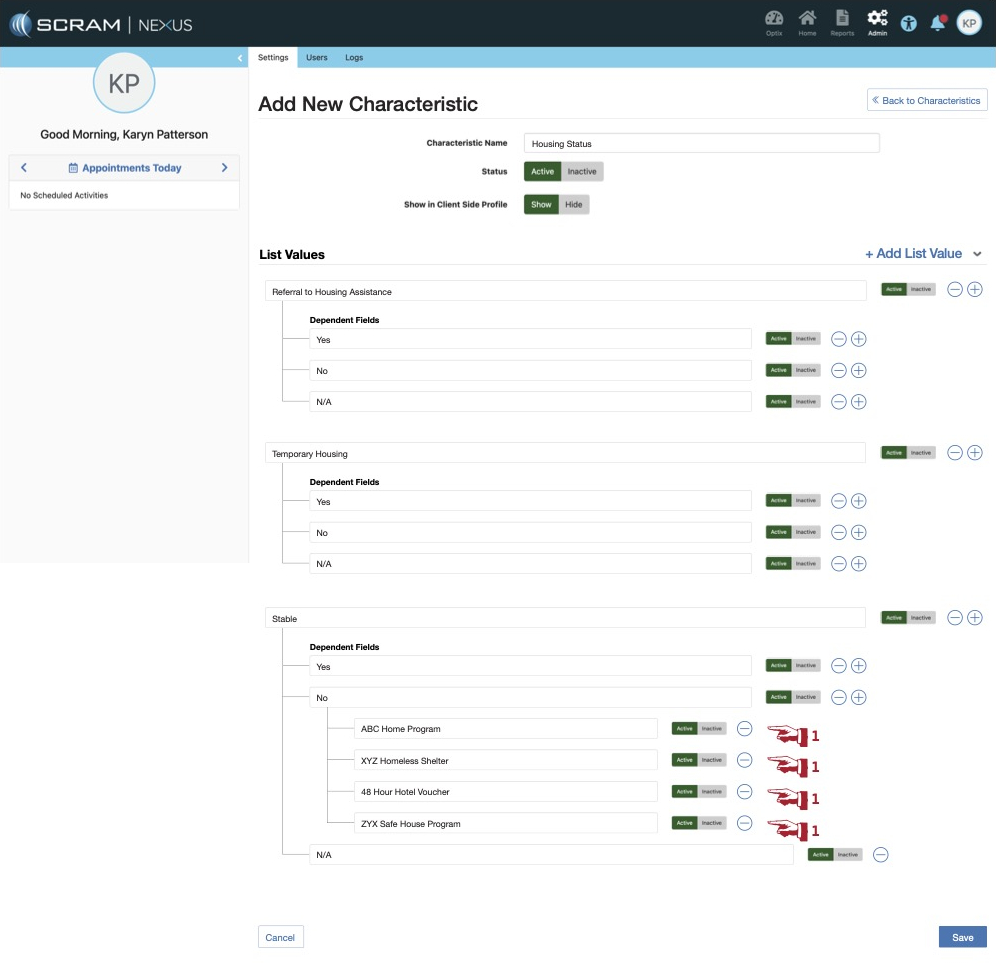Click the Save button
This screenshot has width=996, height=965.
(962, 937)
